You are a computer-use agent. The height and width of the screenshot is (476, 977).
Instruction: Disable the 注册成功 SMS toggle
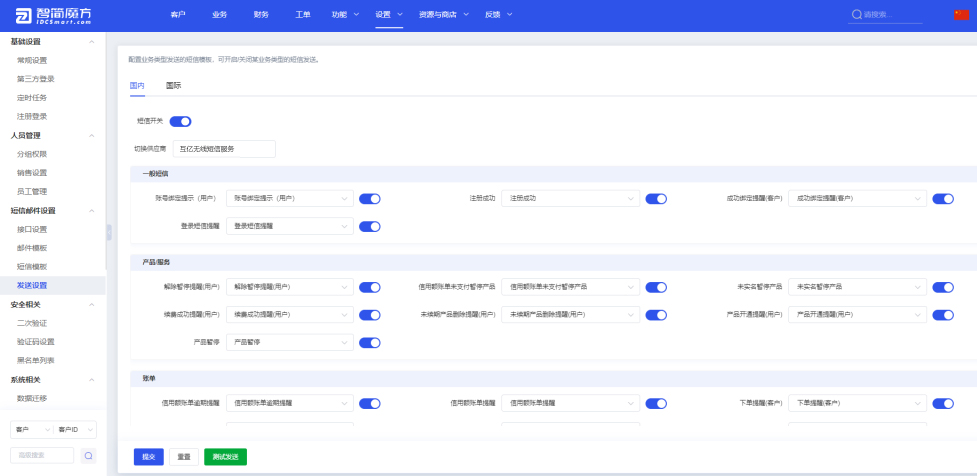[x=656, y=199]
